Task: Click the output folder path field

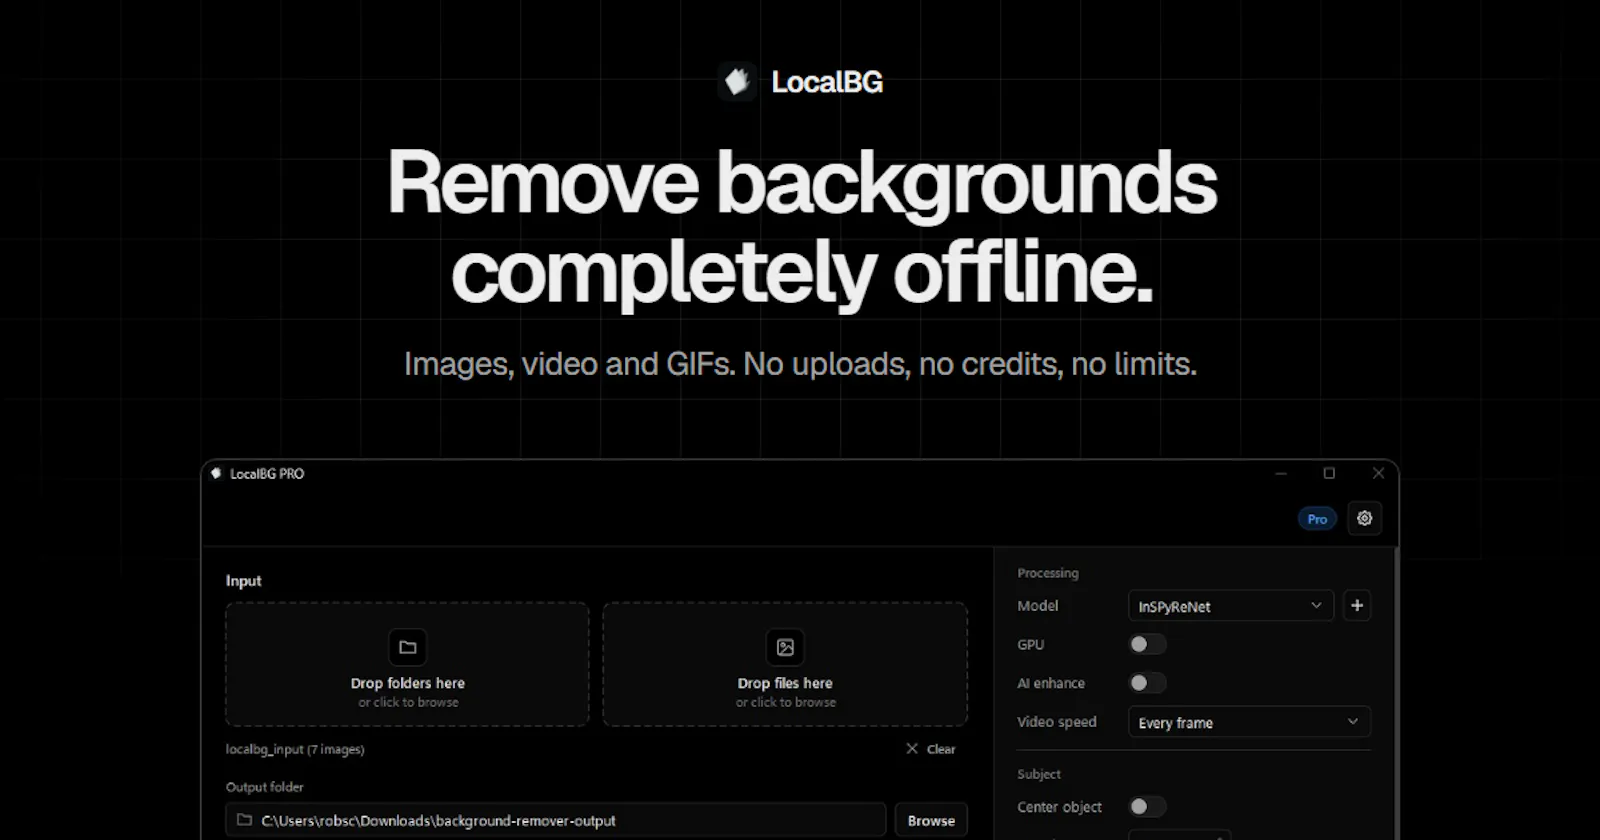Action: click(556, 820)
